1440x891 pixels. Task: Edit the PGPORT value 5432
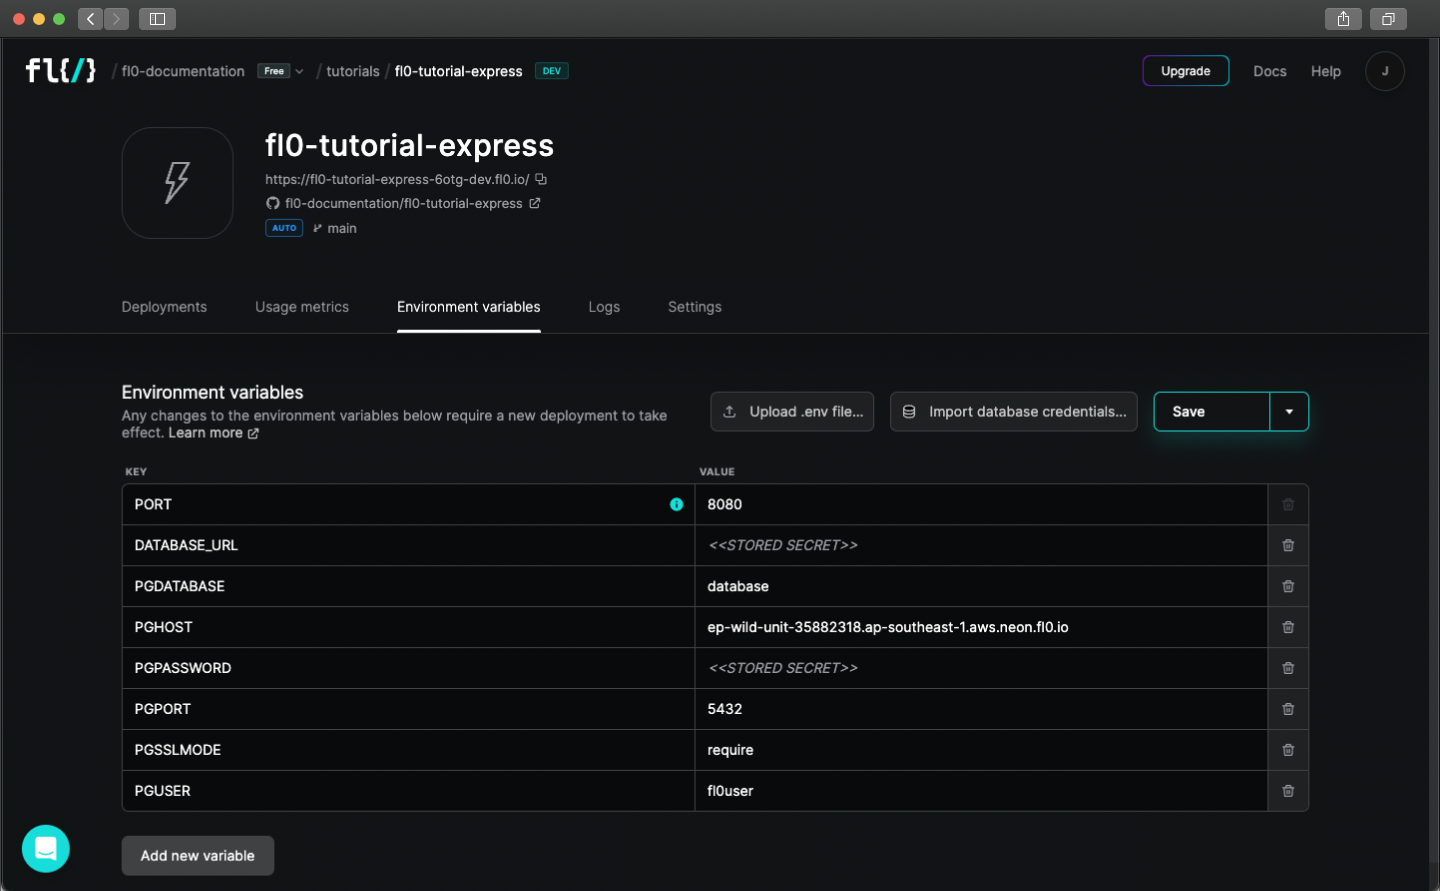981,709
